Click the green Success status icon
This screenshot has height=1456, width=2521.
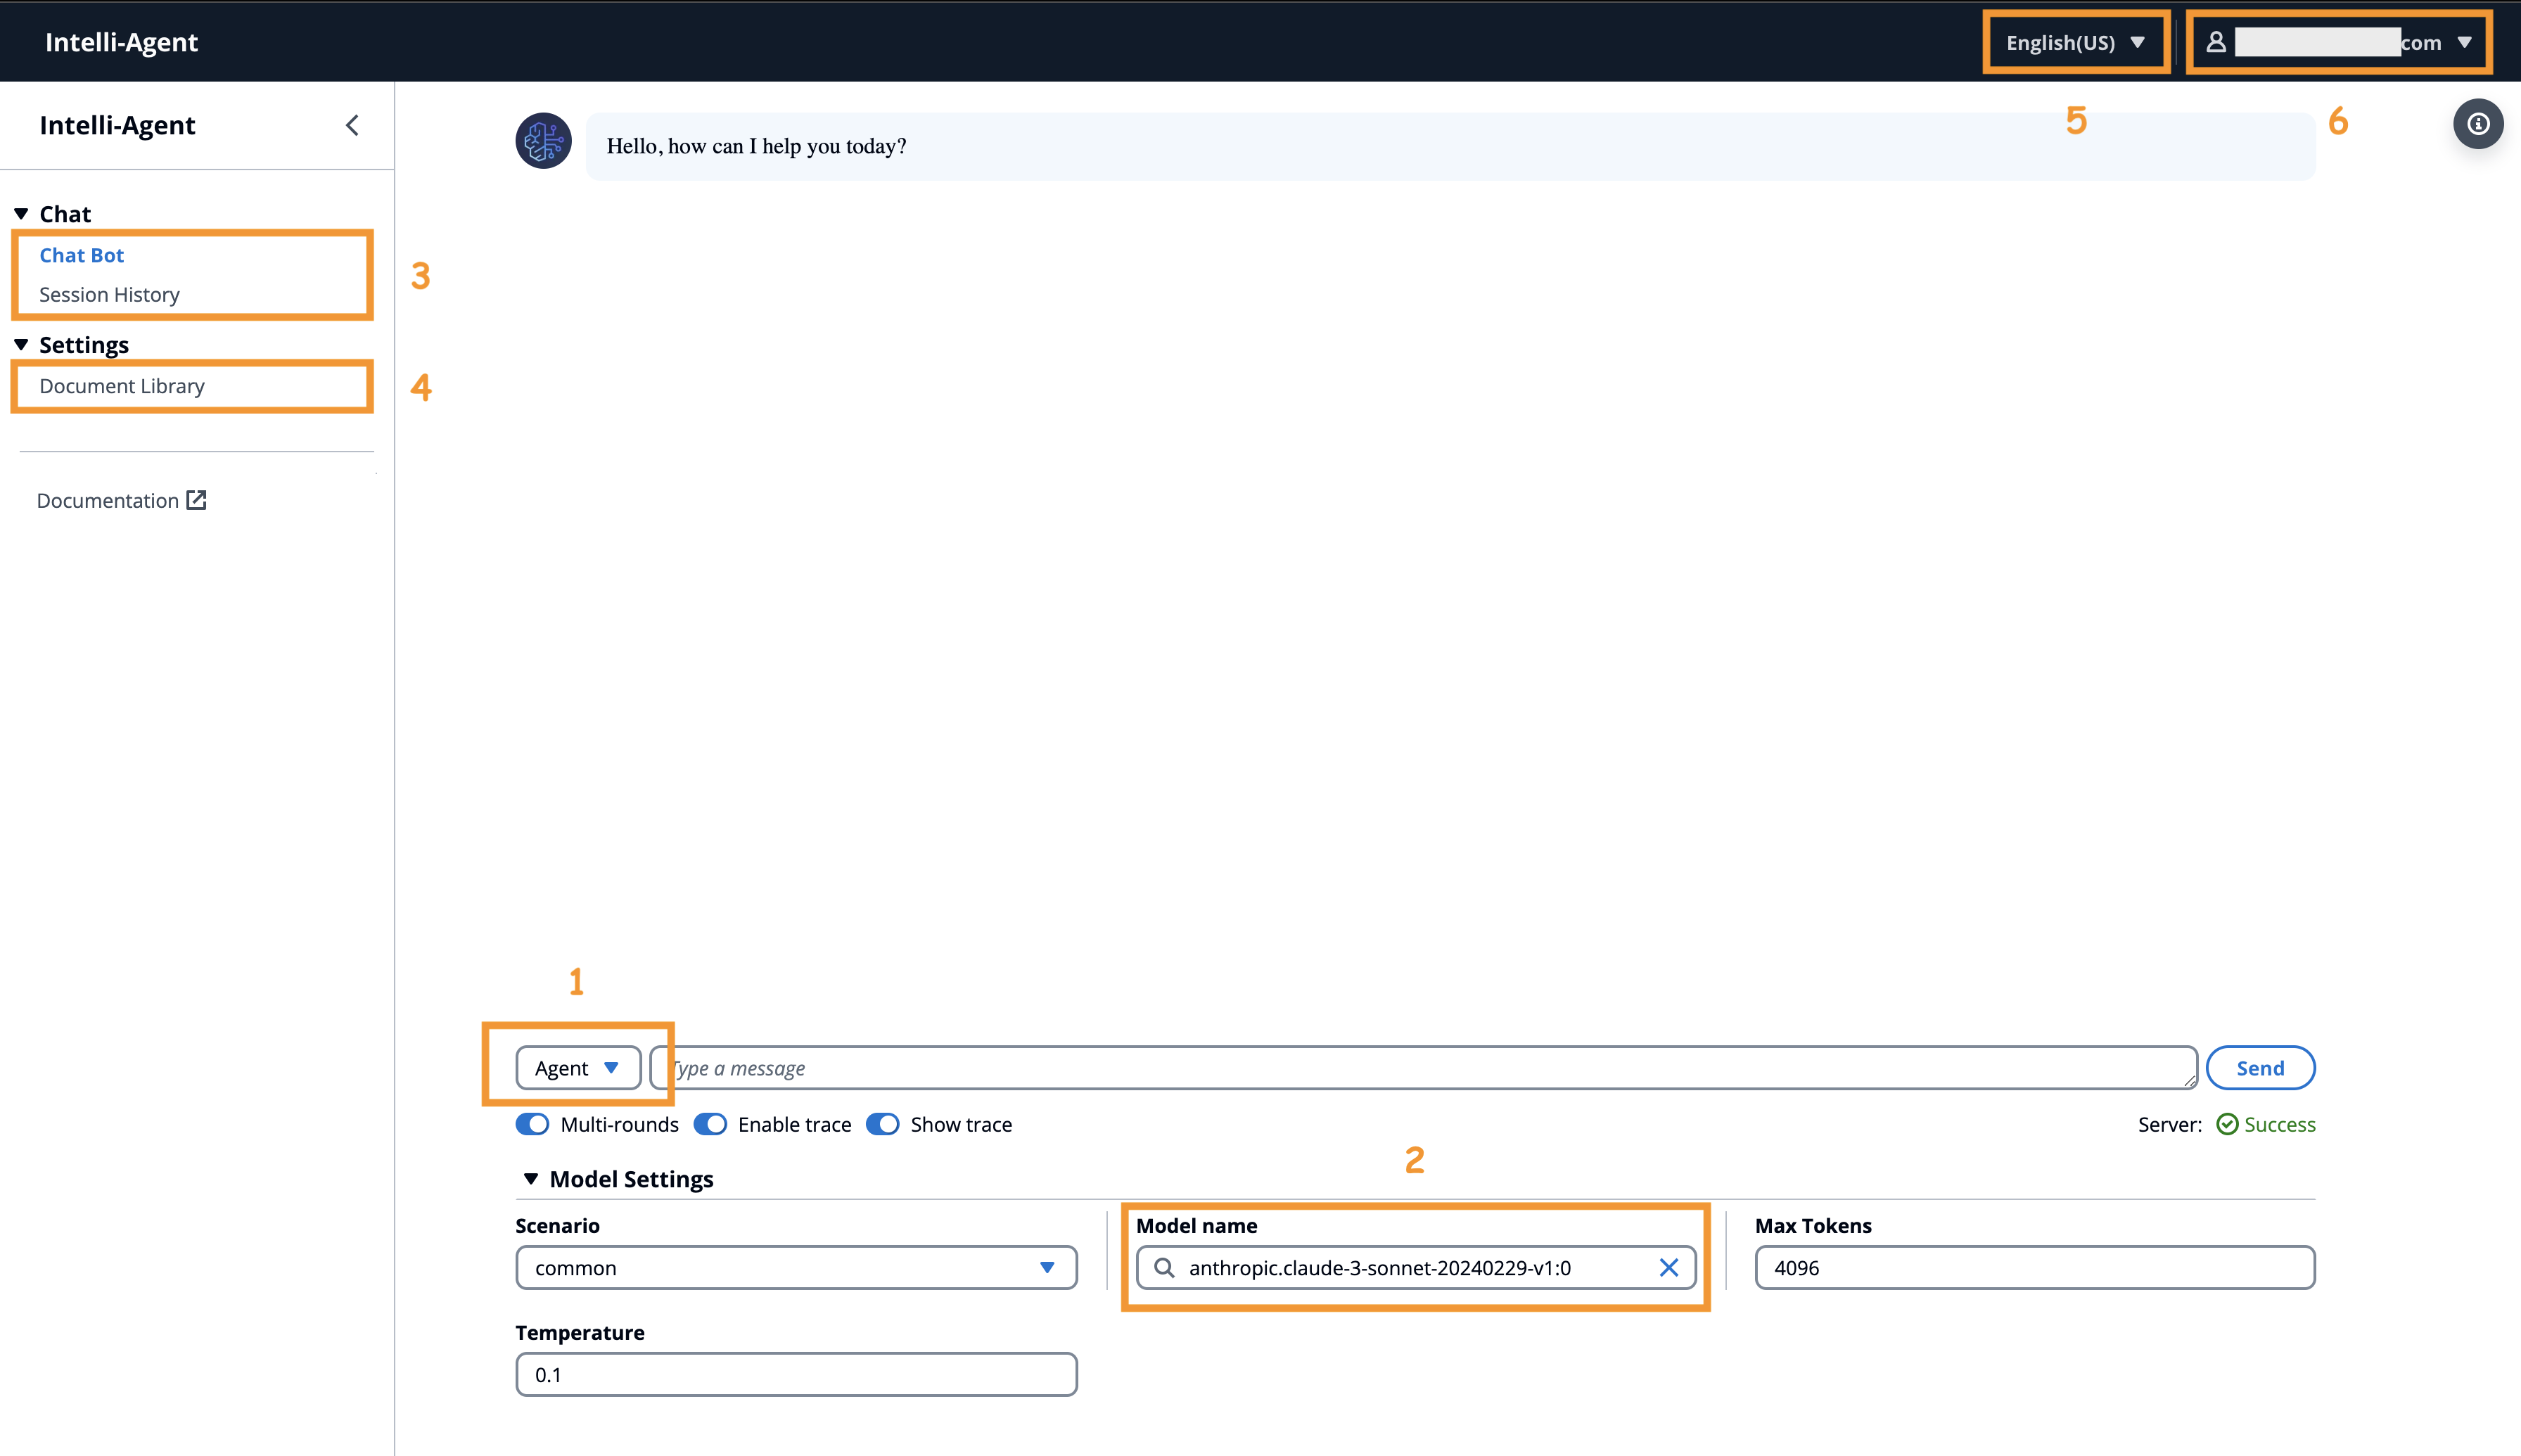(2227, 1124)
